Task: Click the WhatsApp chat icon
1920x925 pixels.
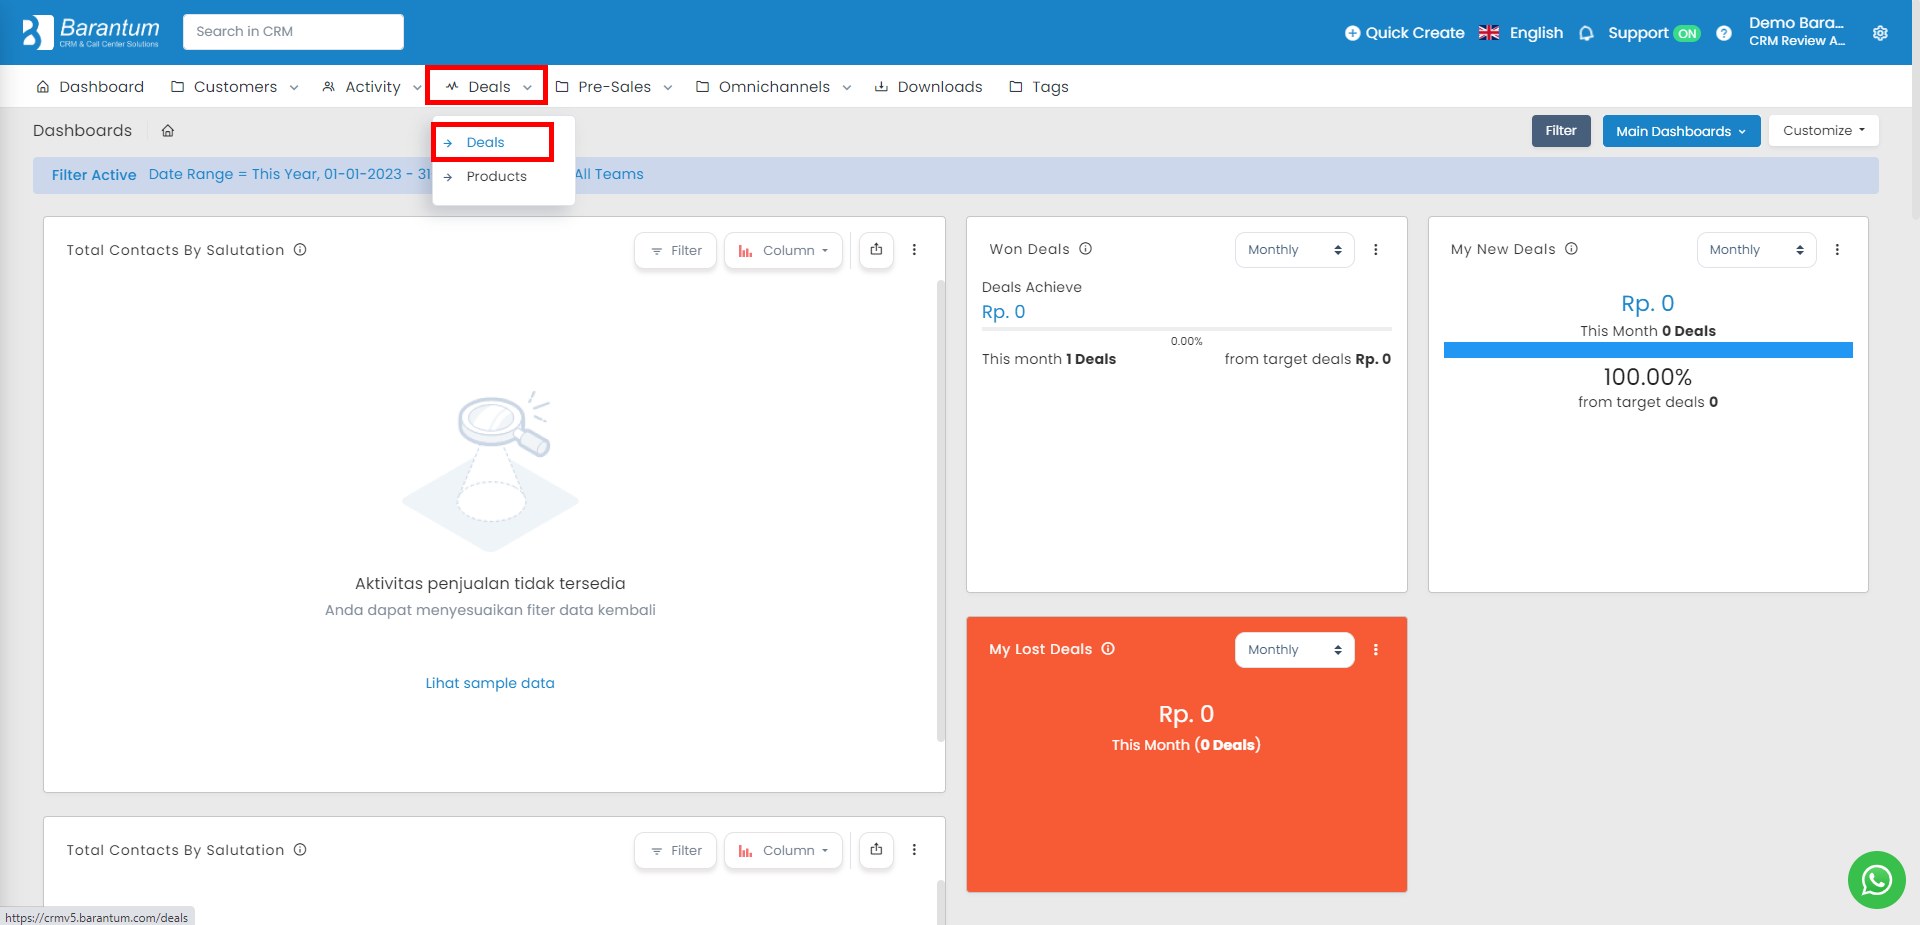Action: [x=1876, y=880]
